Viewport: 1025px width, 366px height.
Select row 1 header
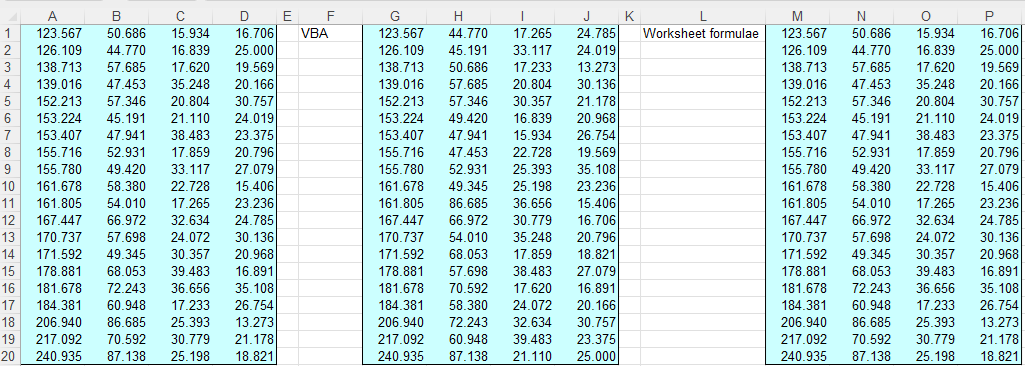pos(10,33)
